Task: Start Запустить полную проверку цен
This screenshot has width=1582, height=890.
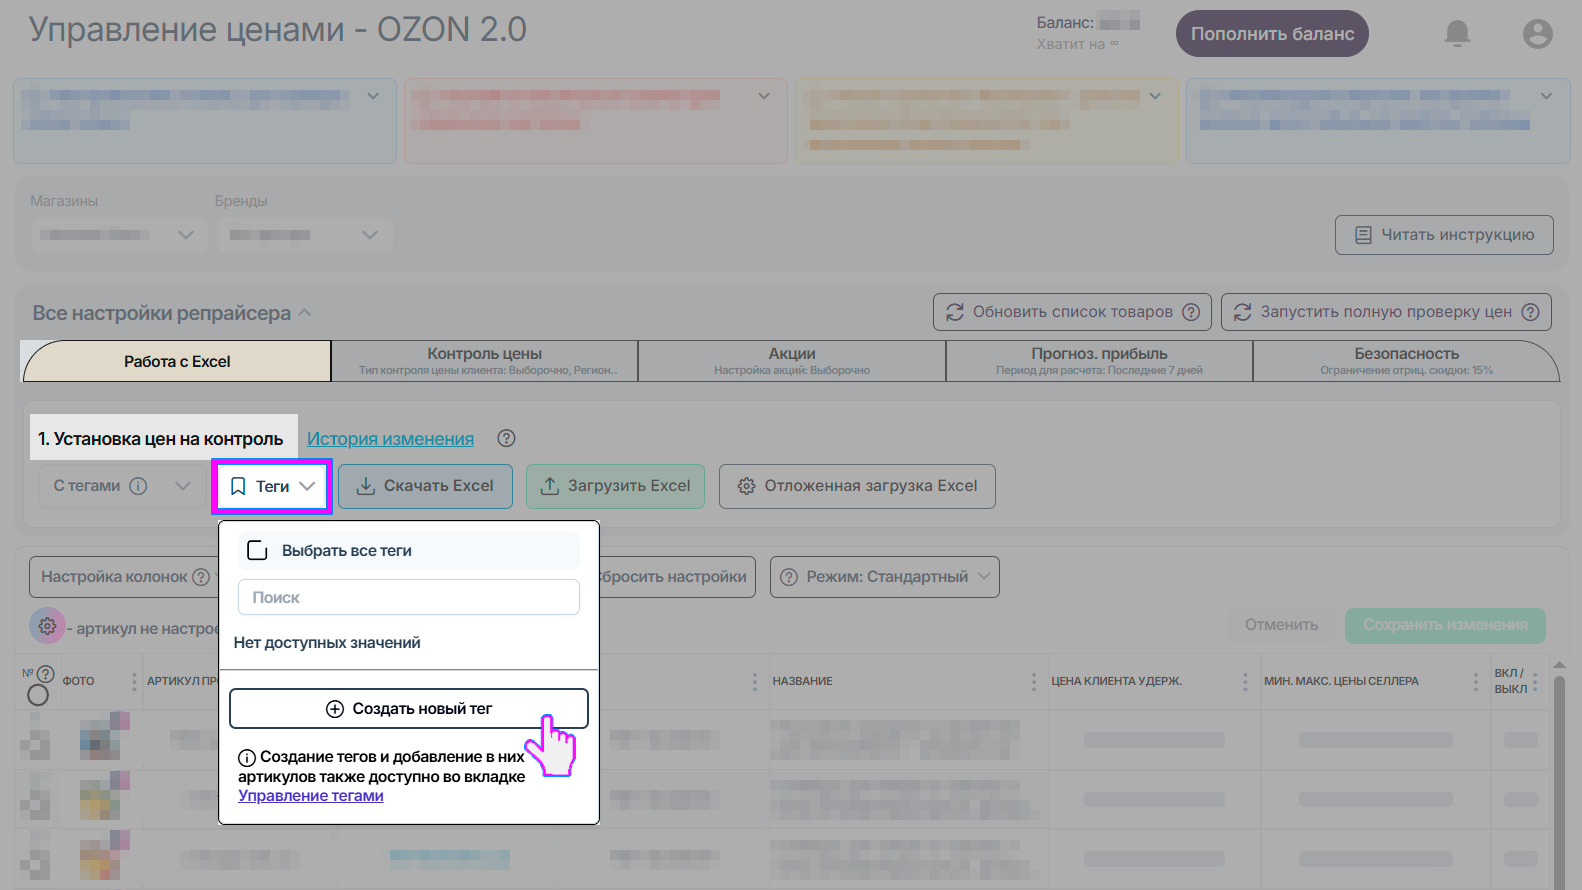Action: [1386, 312]
